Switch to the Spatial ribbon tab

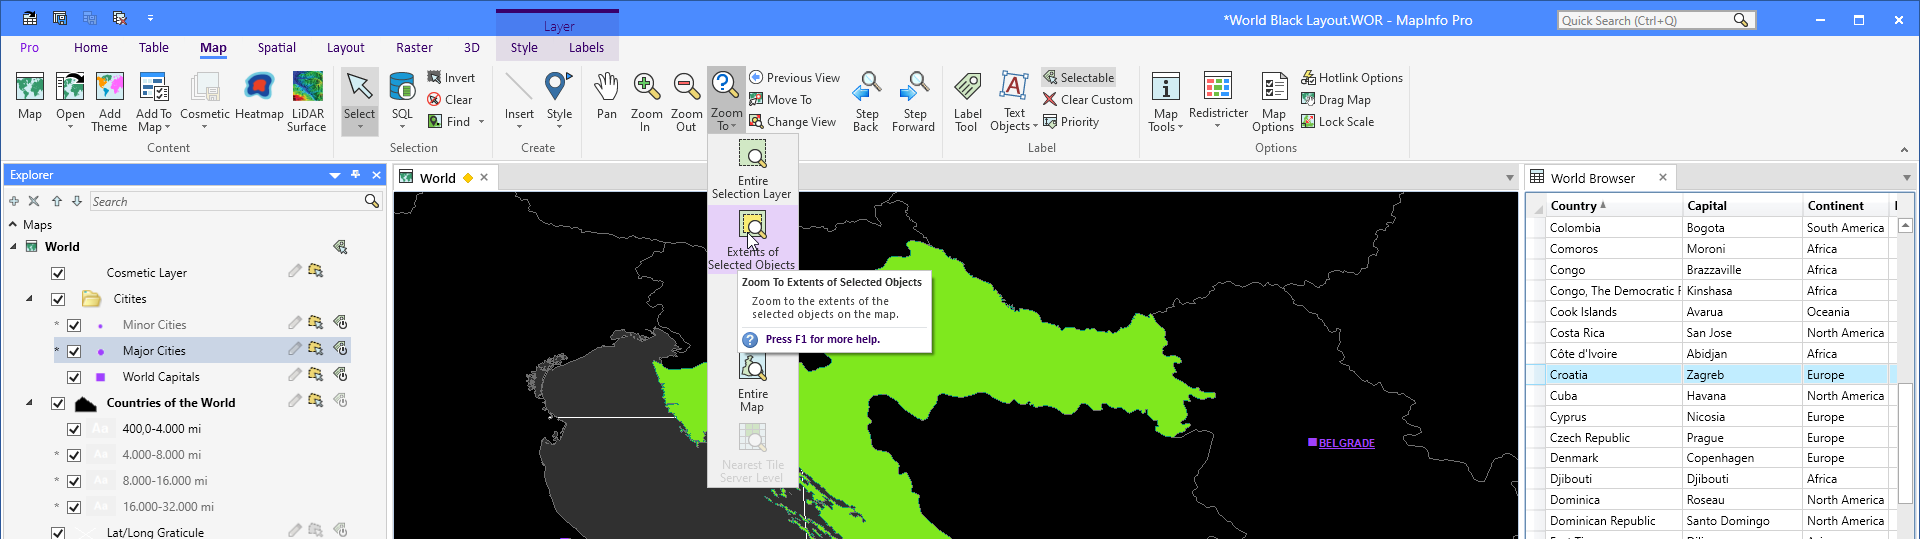pos(276,47)
